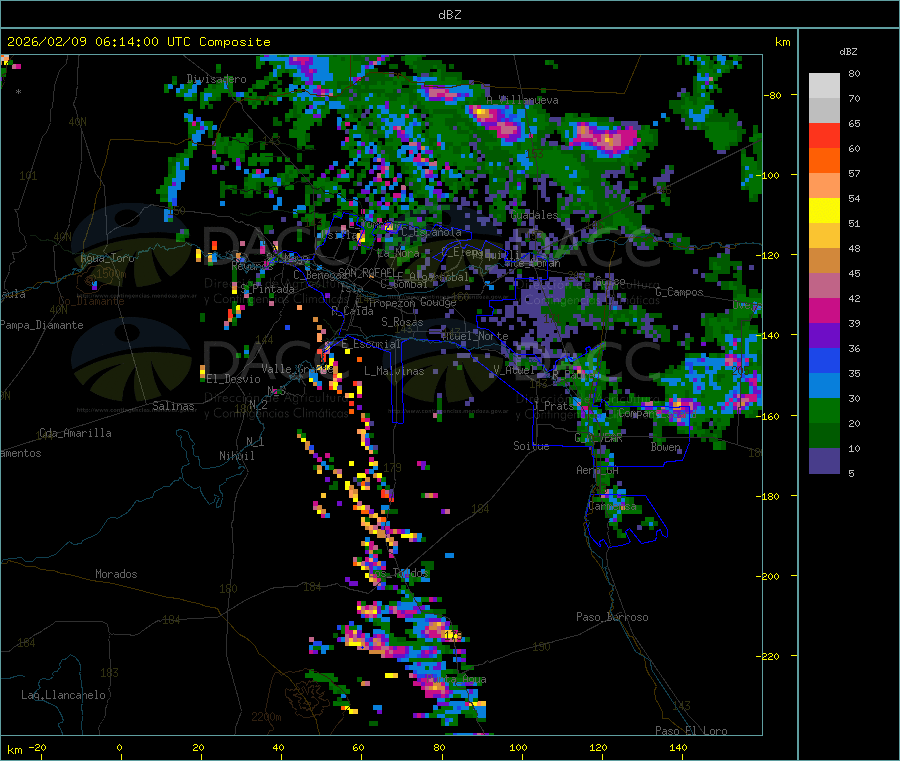Click the 45 dBZ tan legend swatch

point(824,261)
